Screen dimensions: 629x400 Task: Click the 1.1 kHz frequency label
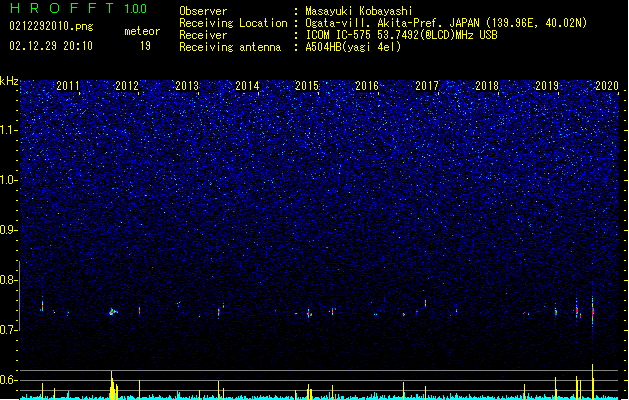pos(9,130)
